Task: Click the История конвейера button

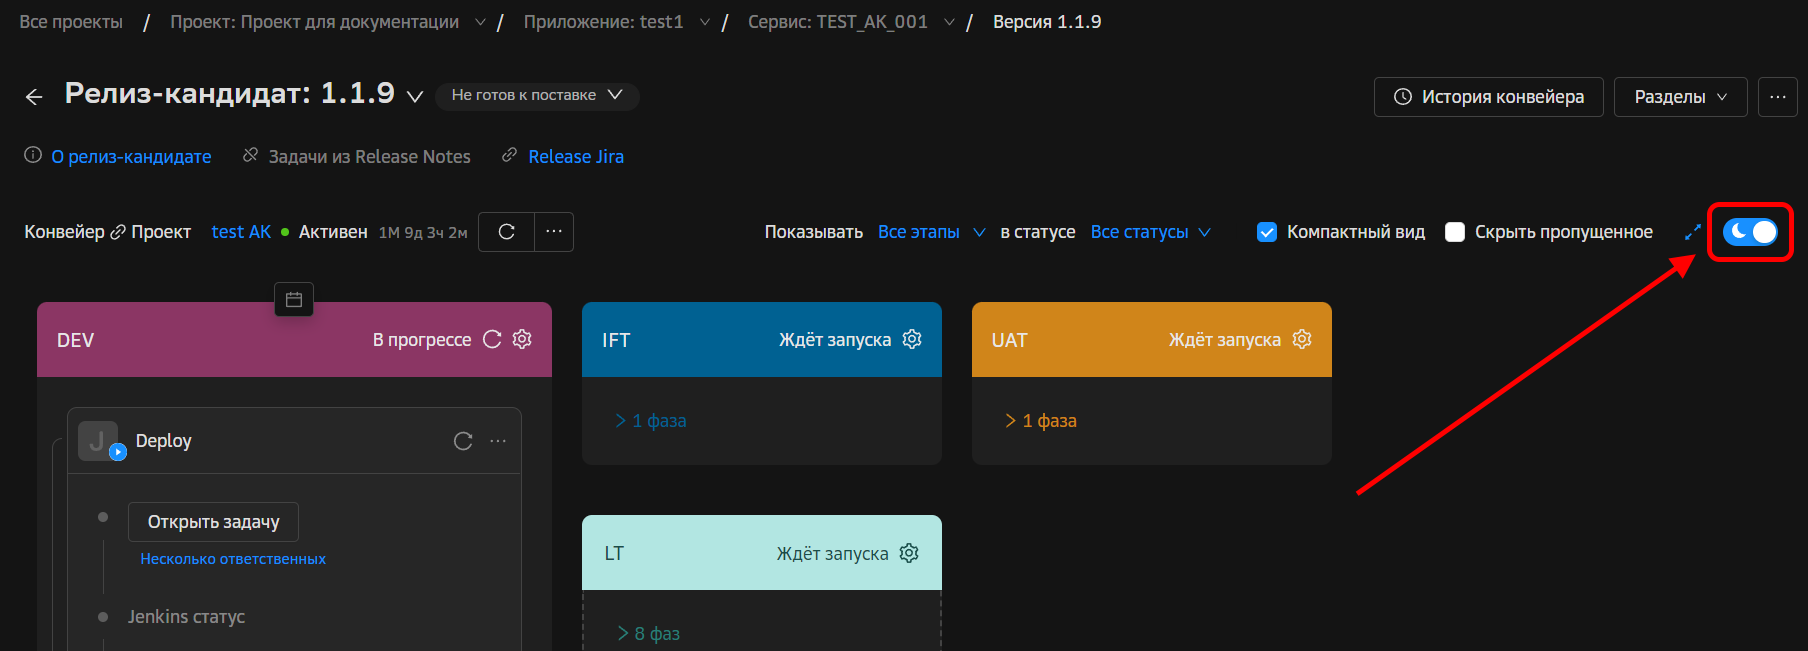Action: [x=1488, y=97]
